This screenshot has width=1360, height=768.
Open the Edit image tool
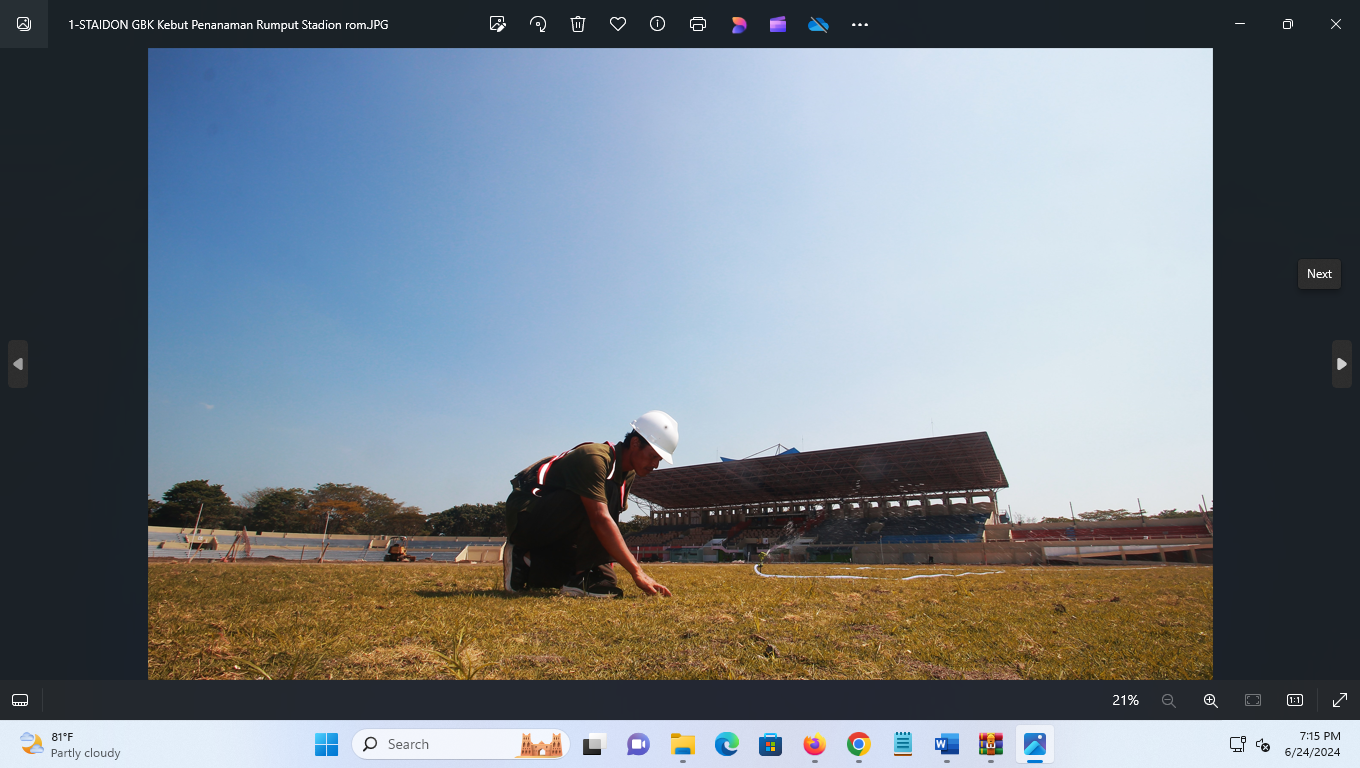pyautogui.click(x=498, y=24)
